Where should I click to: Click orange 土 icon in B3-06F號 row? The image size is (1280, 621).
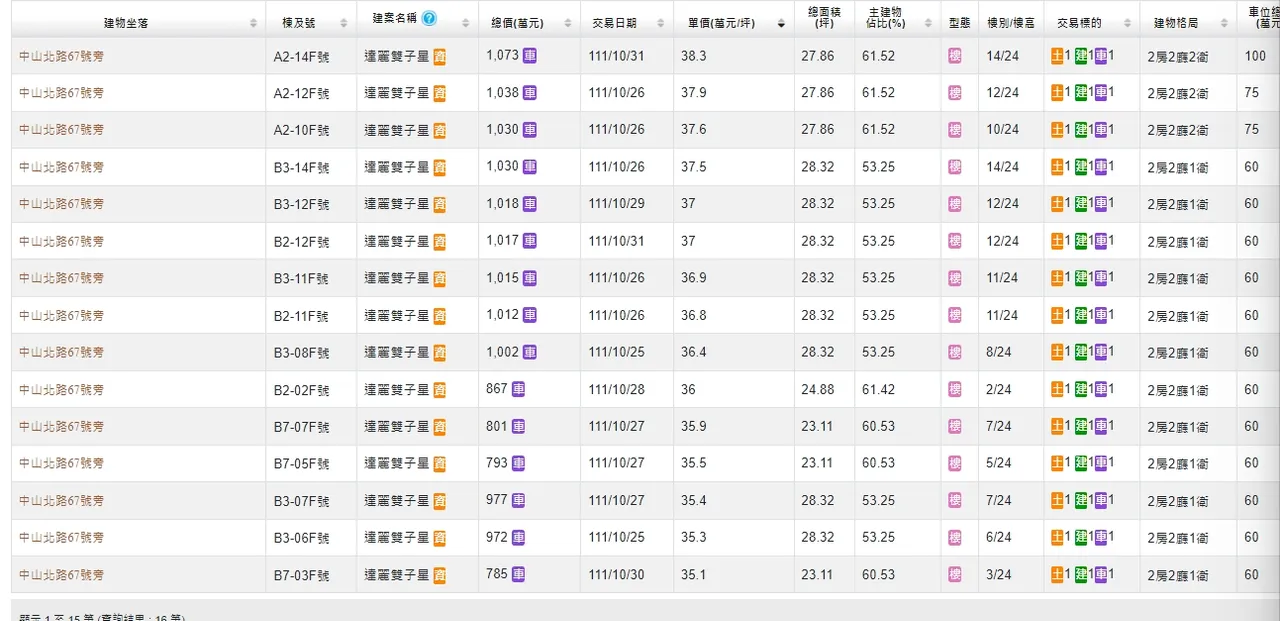(x=1058, y=537)
